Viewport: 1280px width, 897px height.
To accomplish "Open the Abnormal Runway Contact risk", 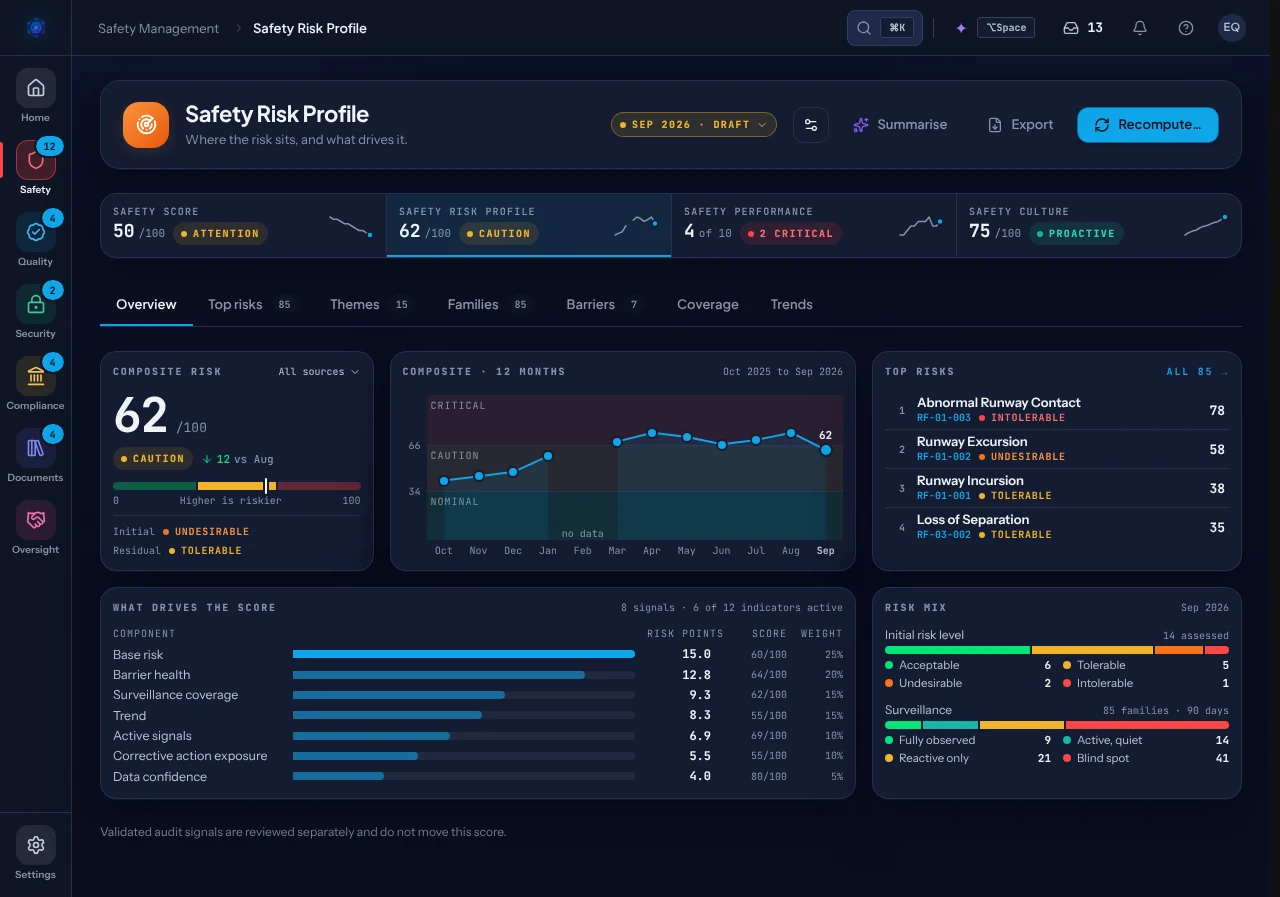I will coord(1057,410).
